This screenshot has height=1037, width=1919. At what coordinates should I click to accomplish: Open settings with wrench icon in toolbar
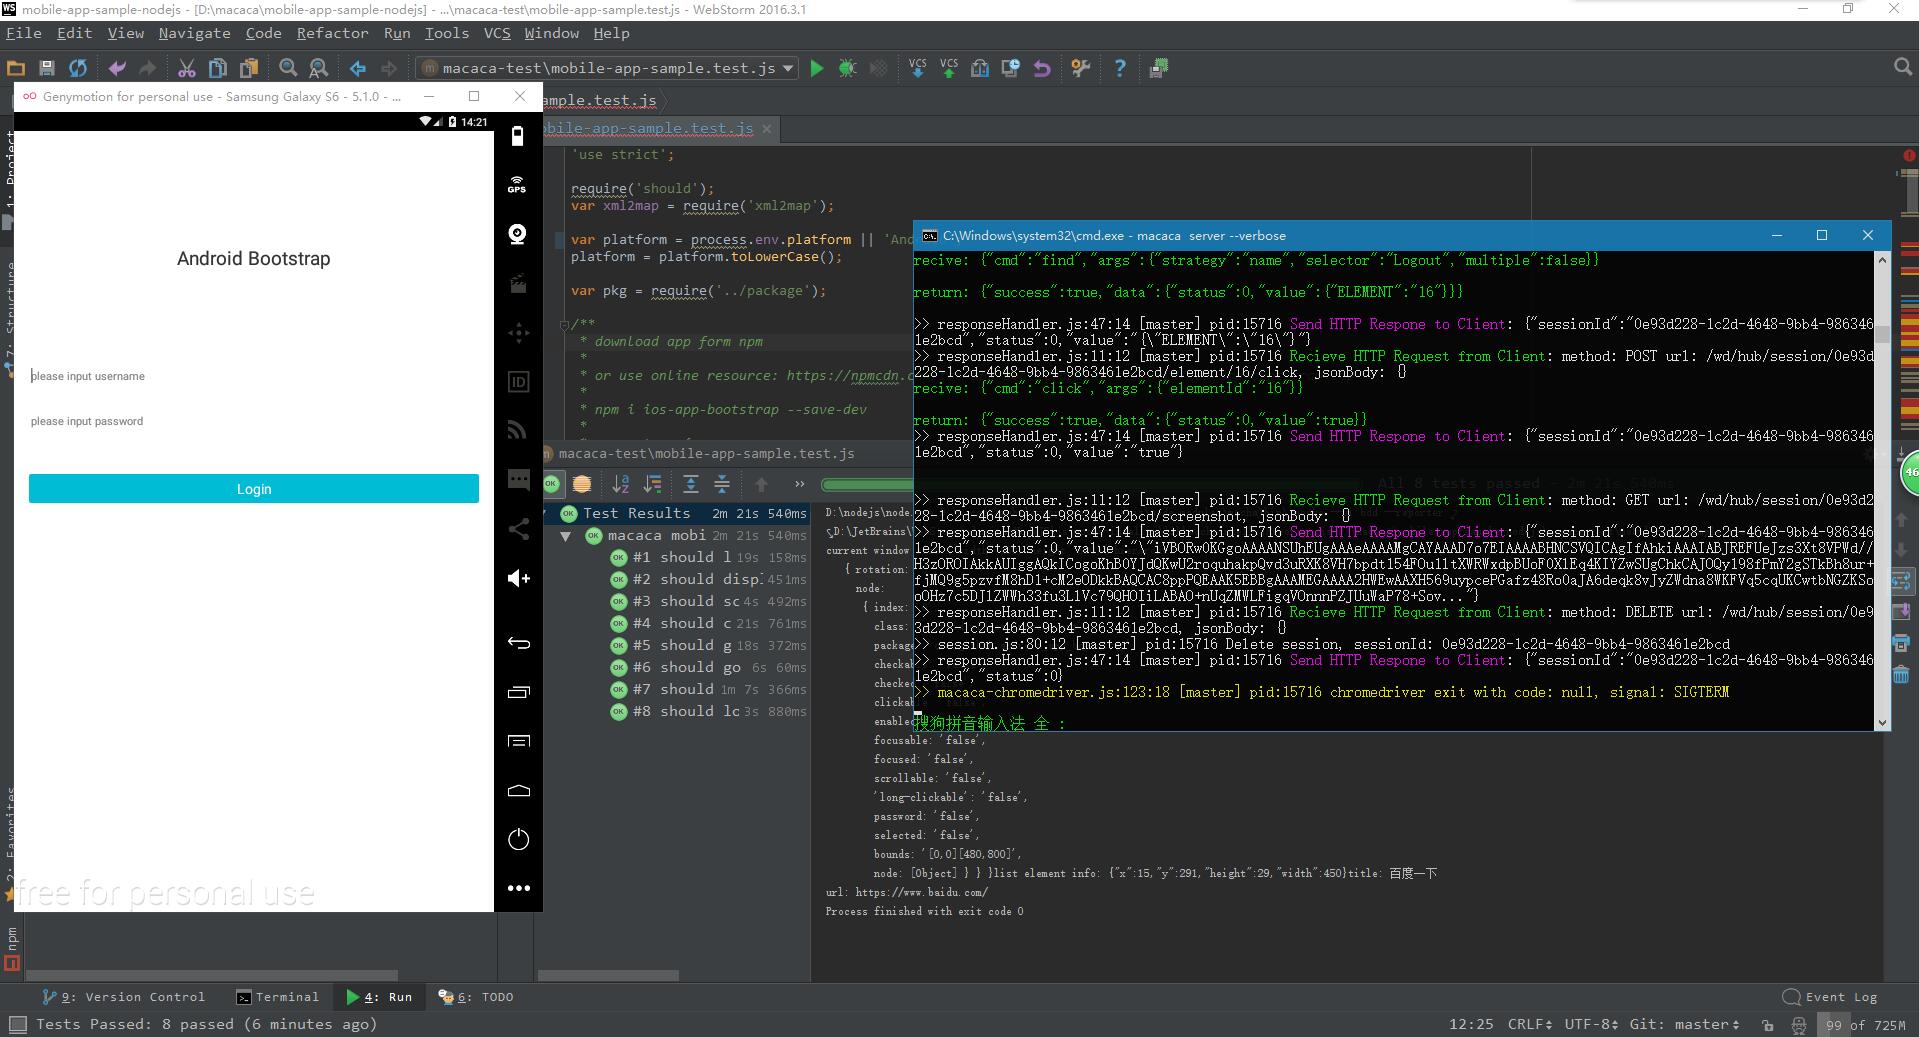1080,68
